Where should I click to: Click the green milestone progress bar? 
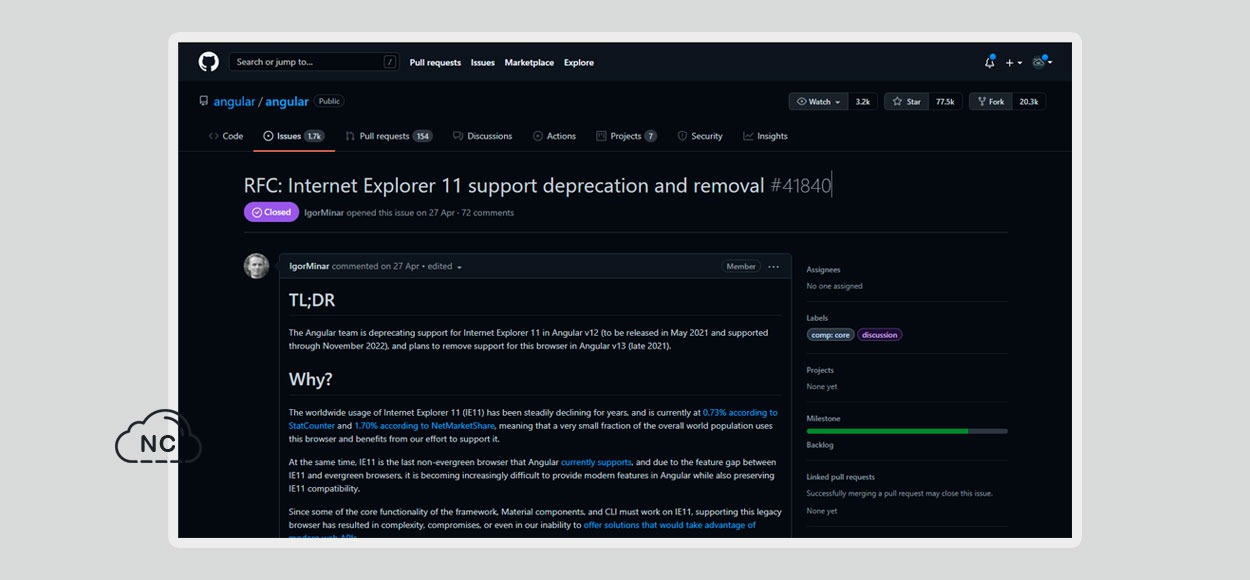pos(907,431)
